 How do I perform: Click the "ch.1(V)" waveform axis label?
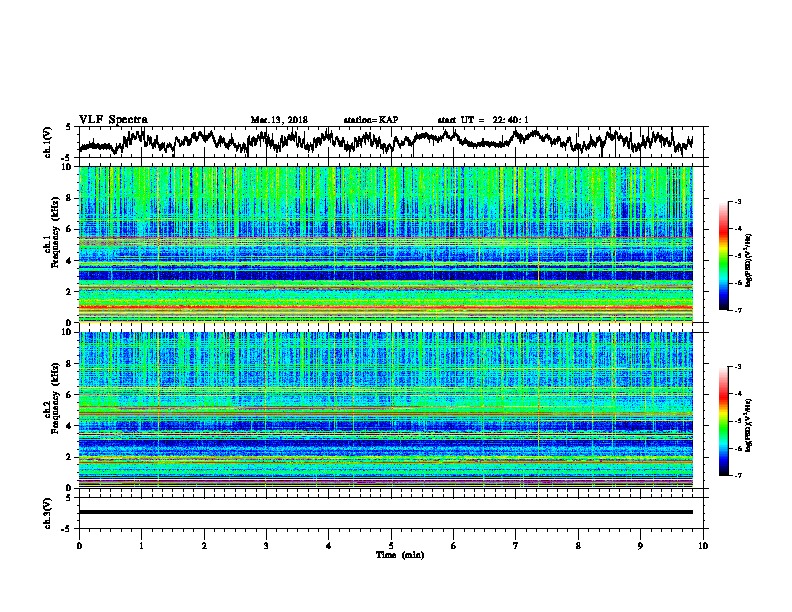(x=48, y=141)
